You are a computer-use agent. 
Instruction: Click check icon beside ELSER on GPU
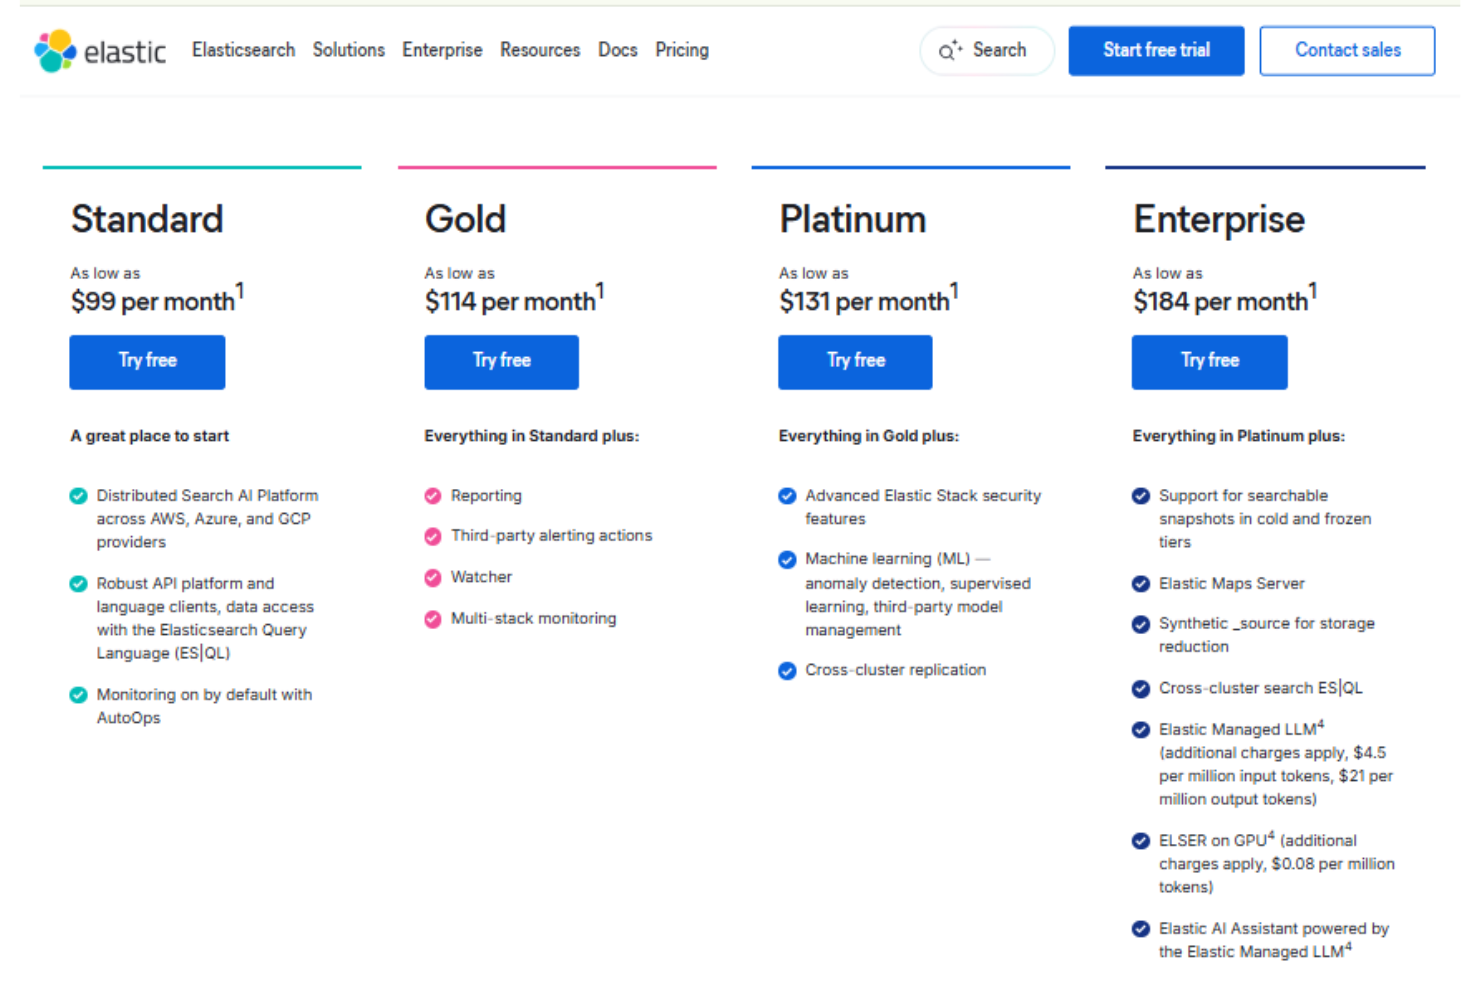click(x=1140, y=841)
